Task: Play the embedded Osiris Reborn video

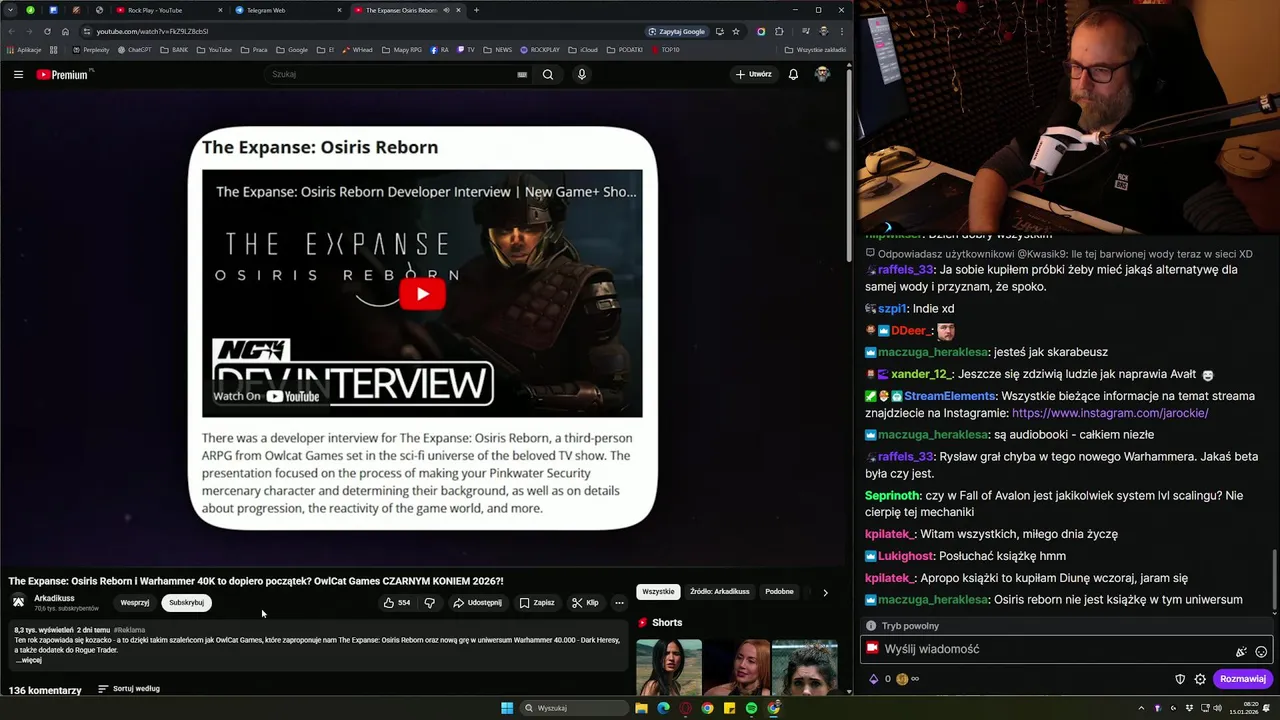Action: pos(422,294)
